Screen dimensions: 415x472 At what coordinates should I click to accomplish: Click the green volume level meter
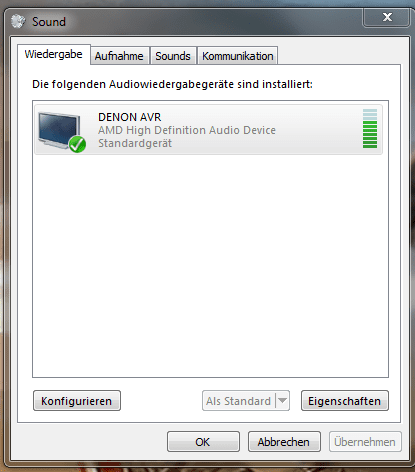click(x=370, y=128)
